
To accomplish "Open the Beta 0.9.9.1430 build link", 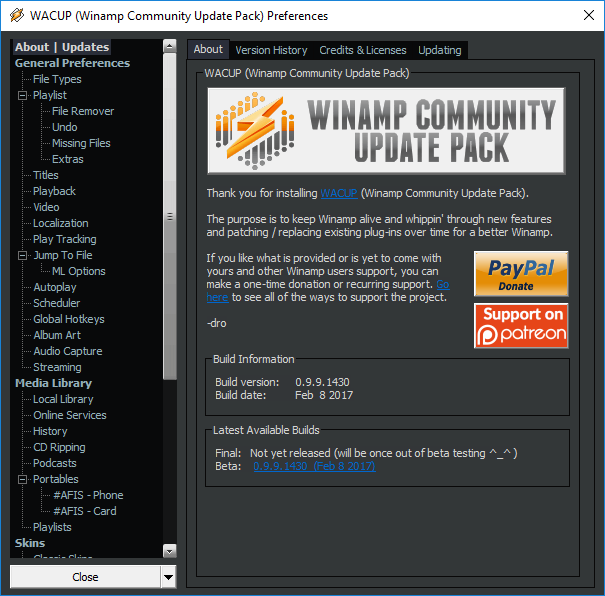I will tap(314, 466).
